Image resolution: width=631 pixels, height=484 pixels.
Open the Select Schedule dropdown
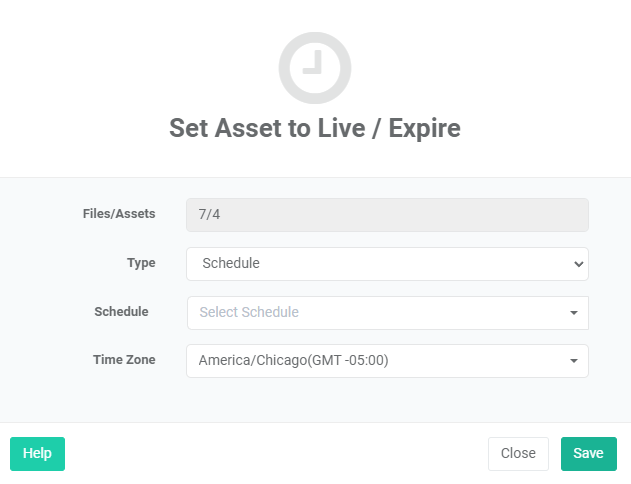coord(388,313)
